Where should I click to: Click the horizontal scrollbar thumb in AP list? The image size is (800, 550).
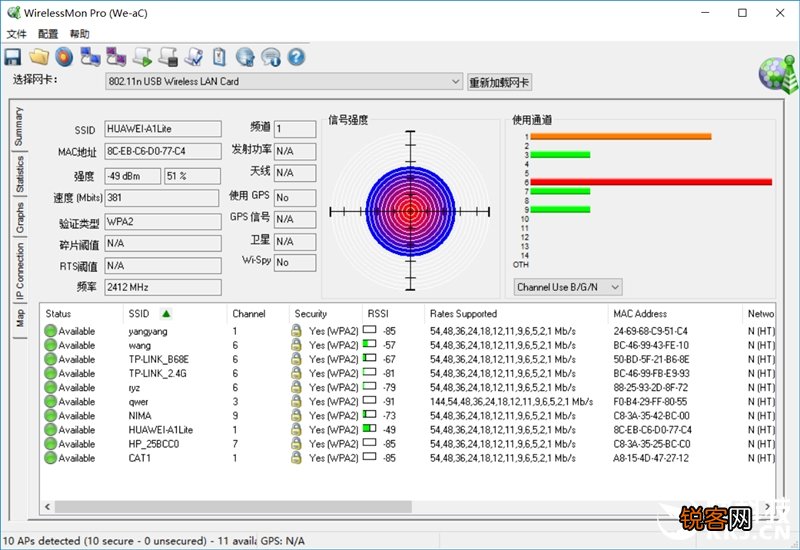pyautogui.click(x=233, y=507)
